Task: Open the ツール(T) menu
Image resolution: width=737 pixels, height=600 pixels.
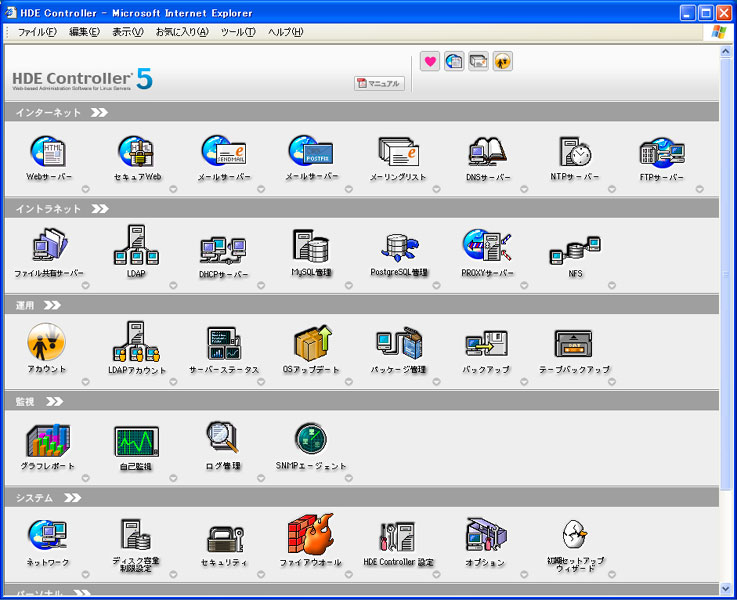Action: 238,32
